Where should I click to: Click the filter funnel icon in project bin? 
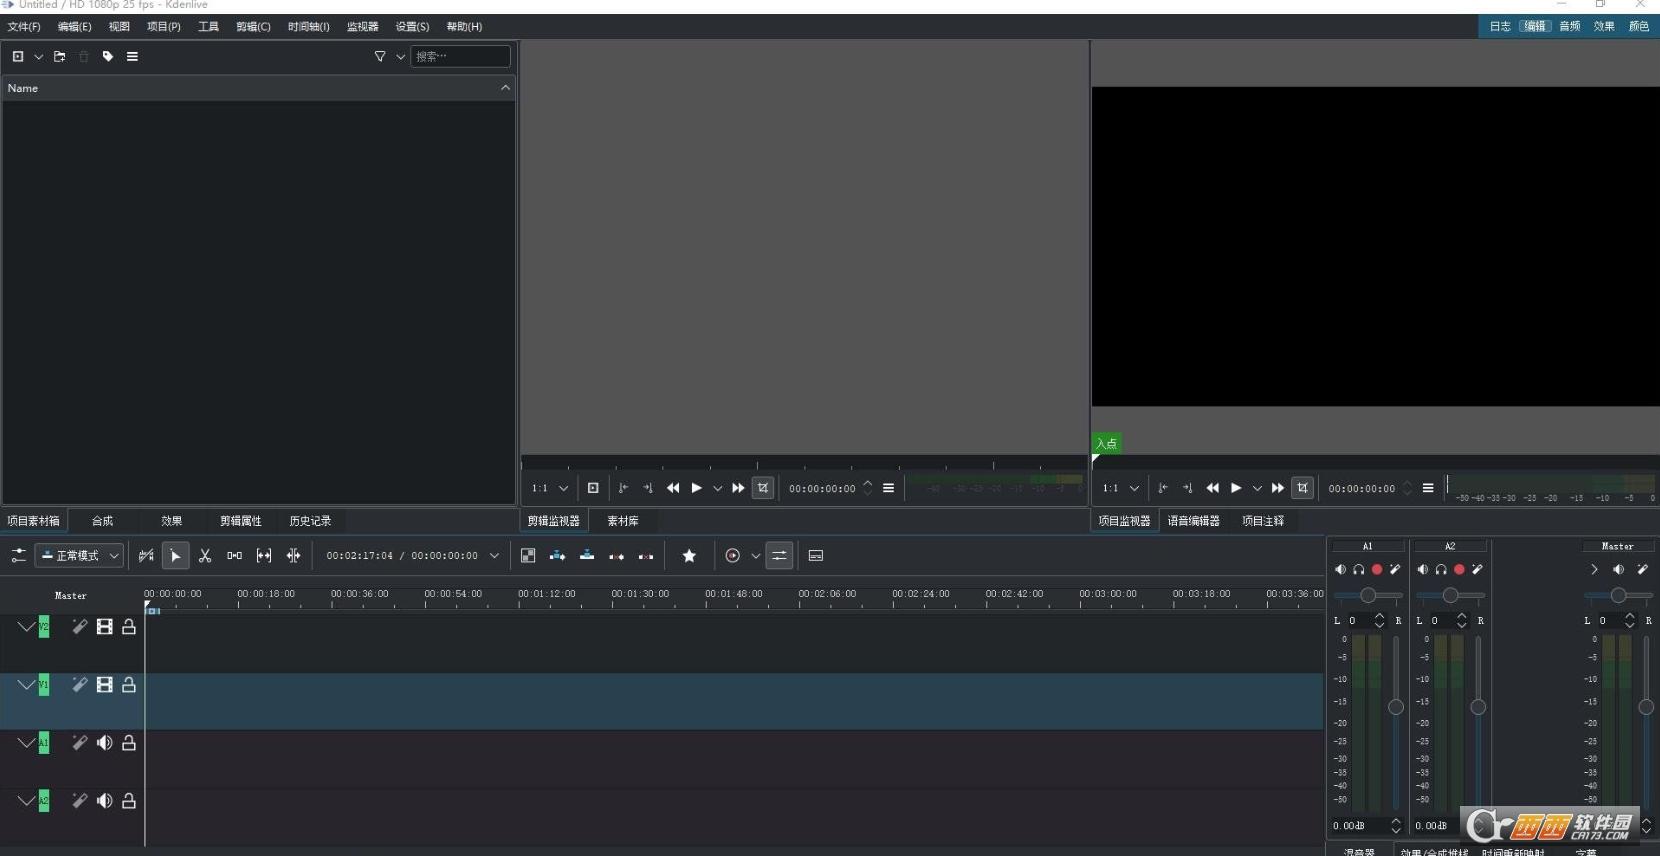[x=380, y=57]
